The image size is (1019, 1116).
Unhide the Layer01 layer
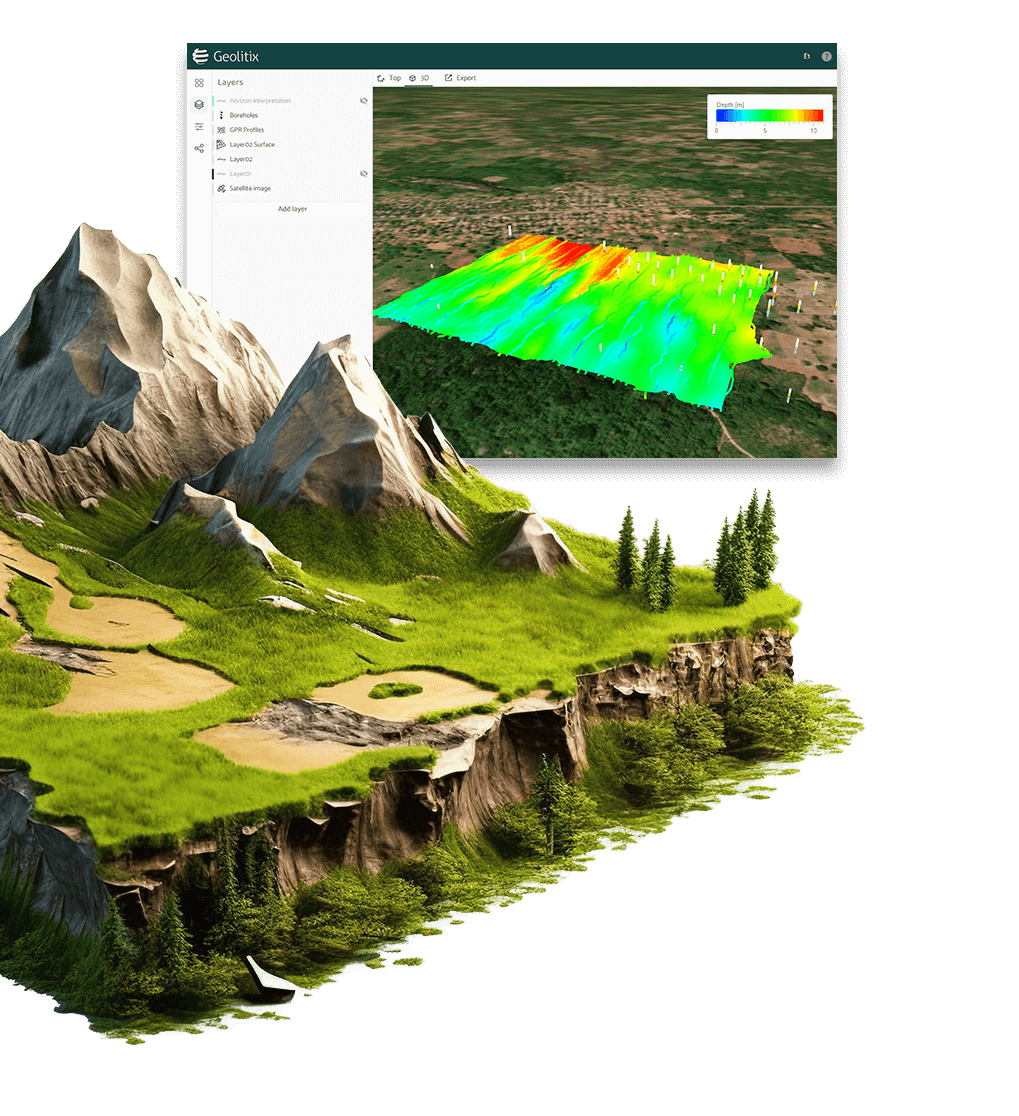[364, 173]
